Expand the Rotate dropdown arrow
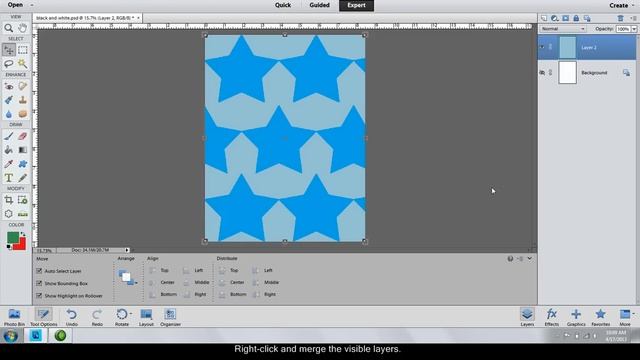 pos(131,313)
